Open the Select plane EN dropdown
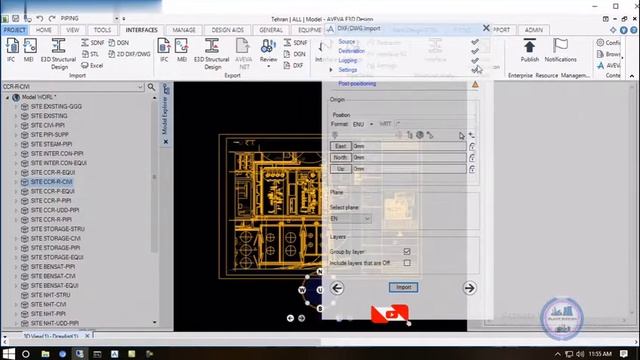 [x=350, y=219]
